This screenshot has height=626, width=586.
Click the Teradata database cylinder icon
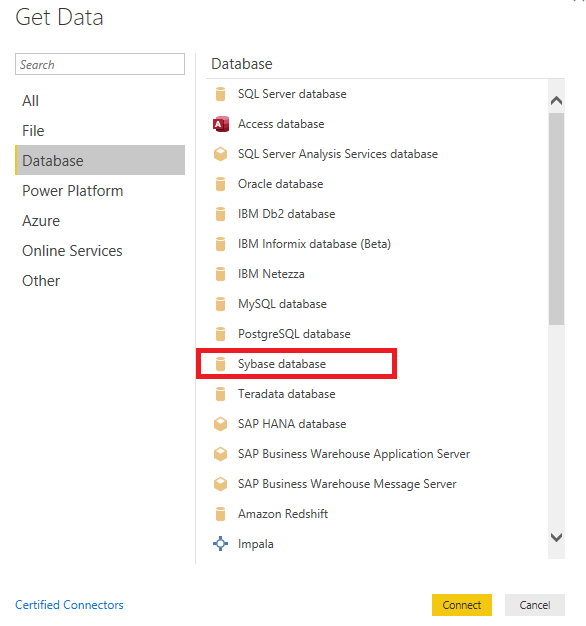coord(220,394)
